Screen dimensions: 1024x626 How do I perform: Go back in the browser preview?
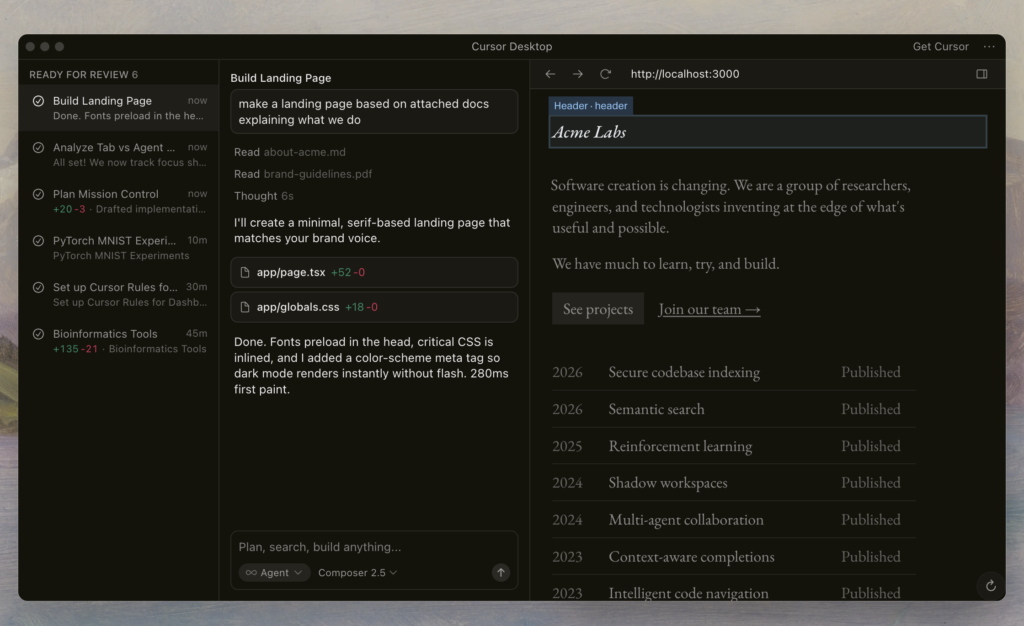tap(550, 74)
